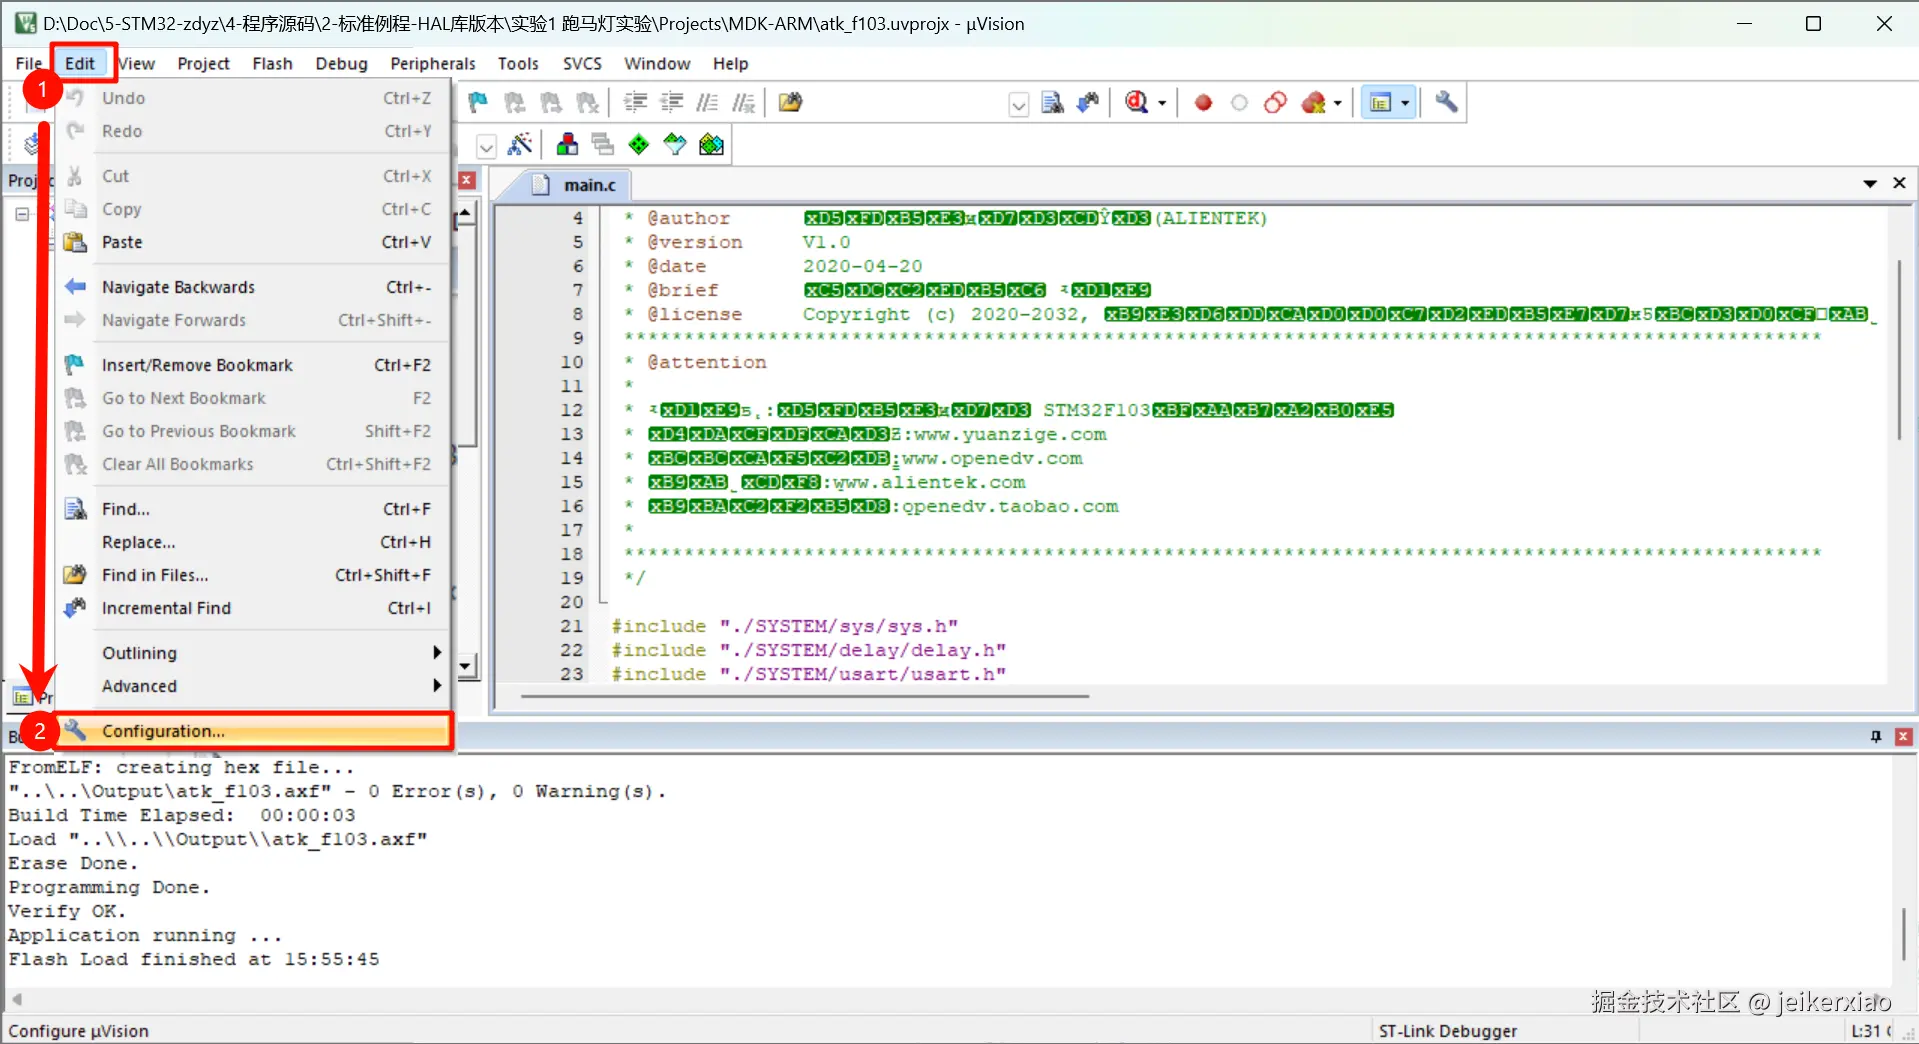Toggle Build Output auto-hide pin
1919x1044 pixels.
click(1876, 736)
